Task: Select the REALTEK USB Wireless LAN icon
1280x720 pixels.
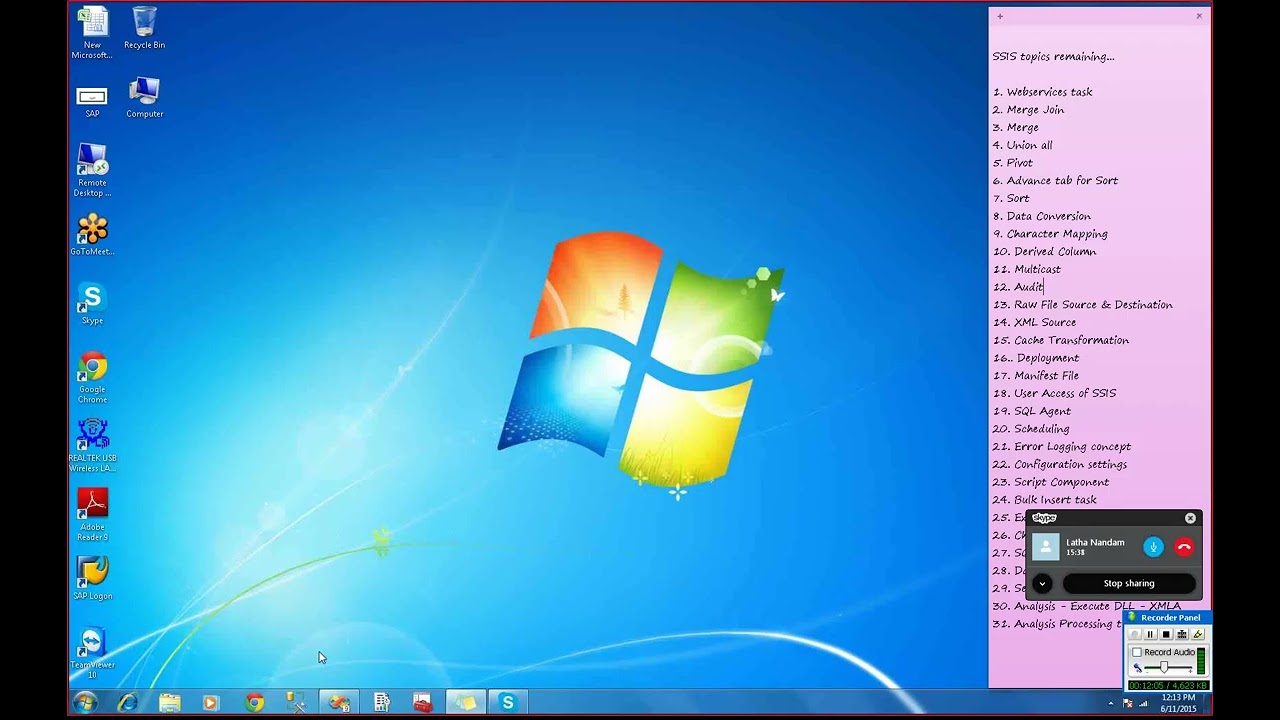Action: click(92, 445)
